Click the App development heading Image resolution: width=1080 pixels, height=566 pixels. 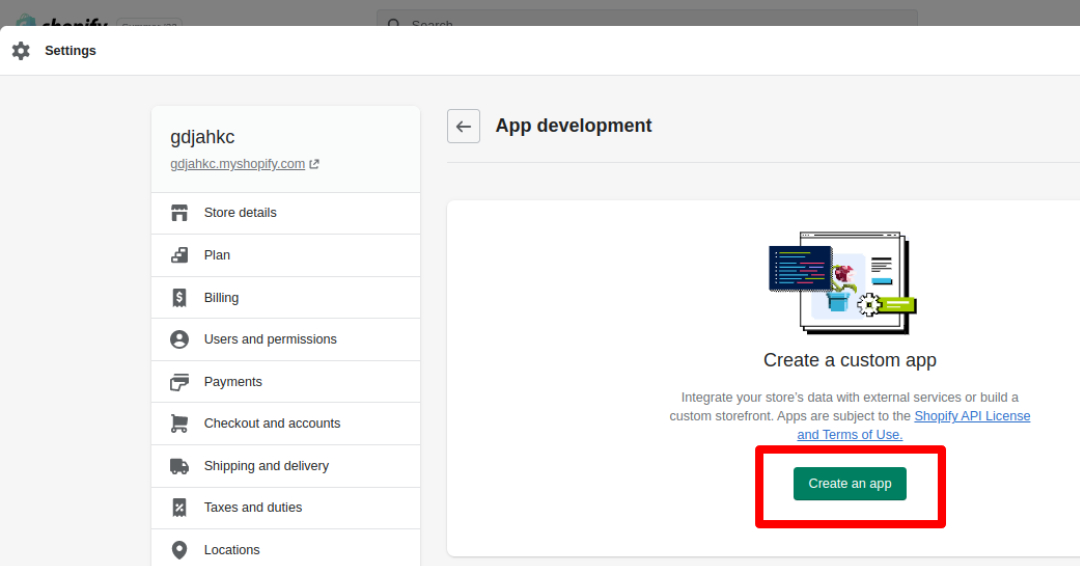coord(573,125)
